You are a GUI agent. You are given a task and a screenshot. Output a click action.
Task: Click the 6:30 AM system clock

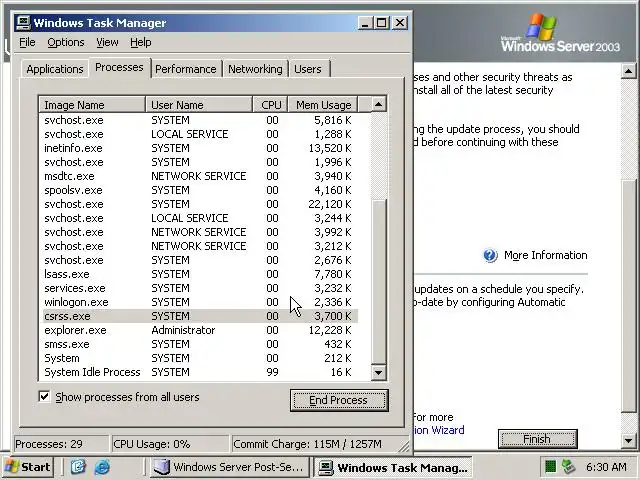click(x=606, y=467)
